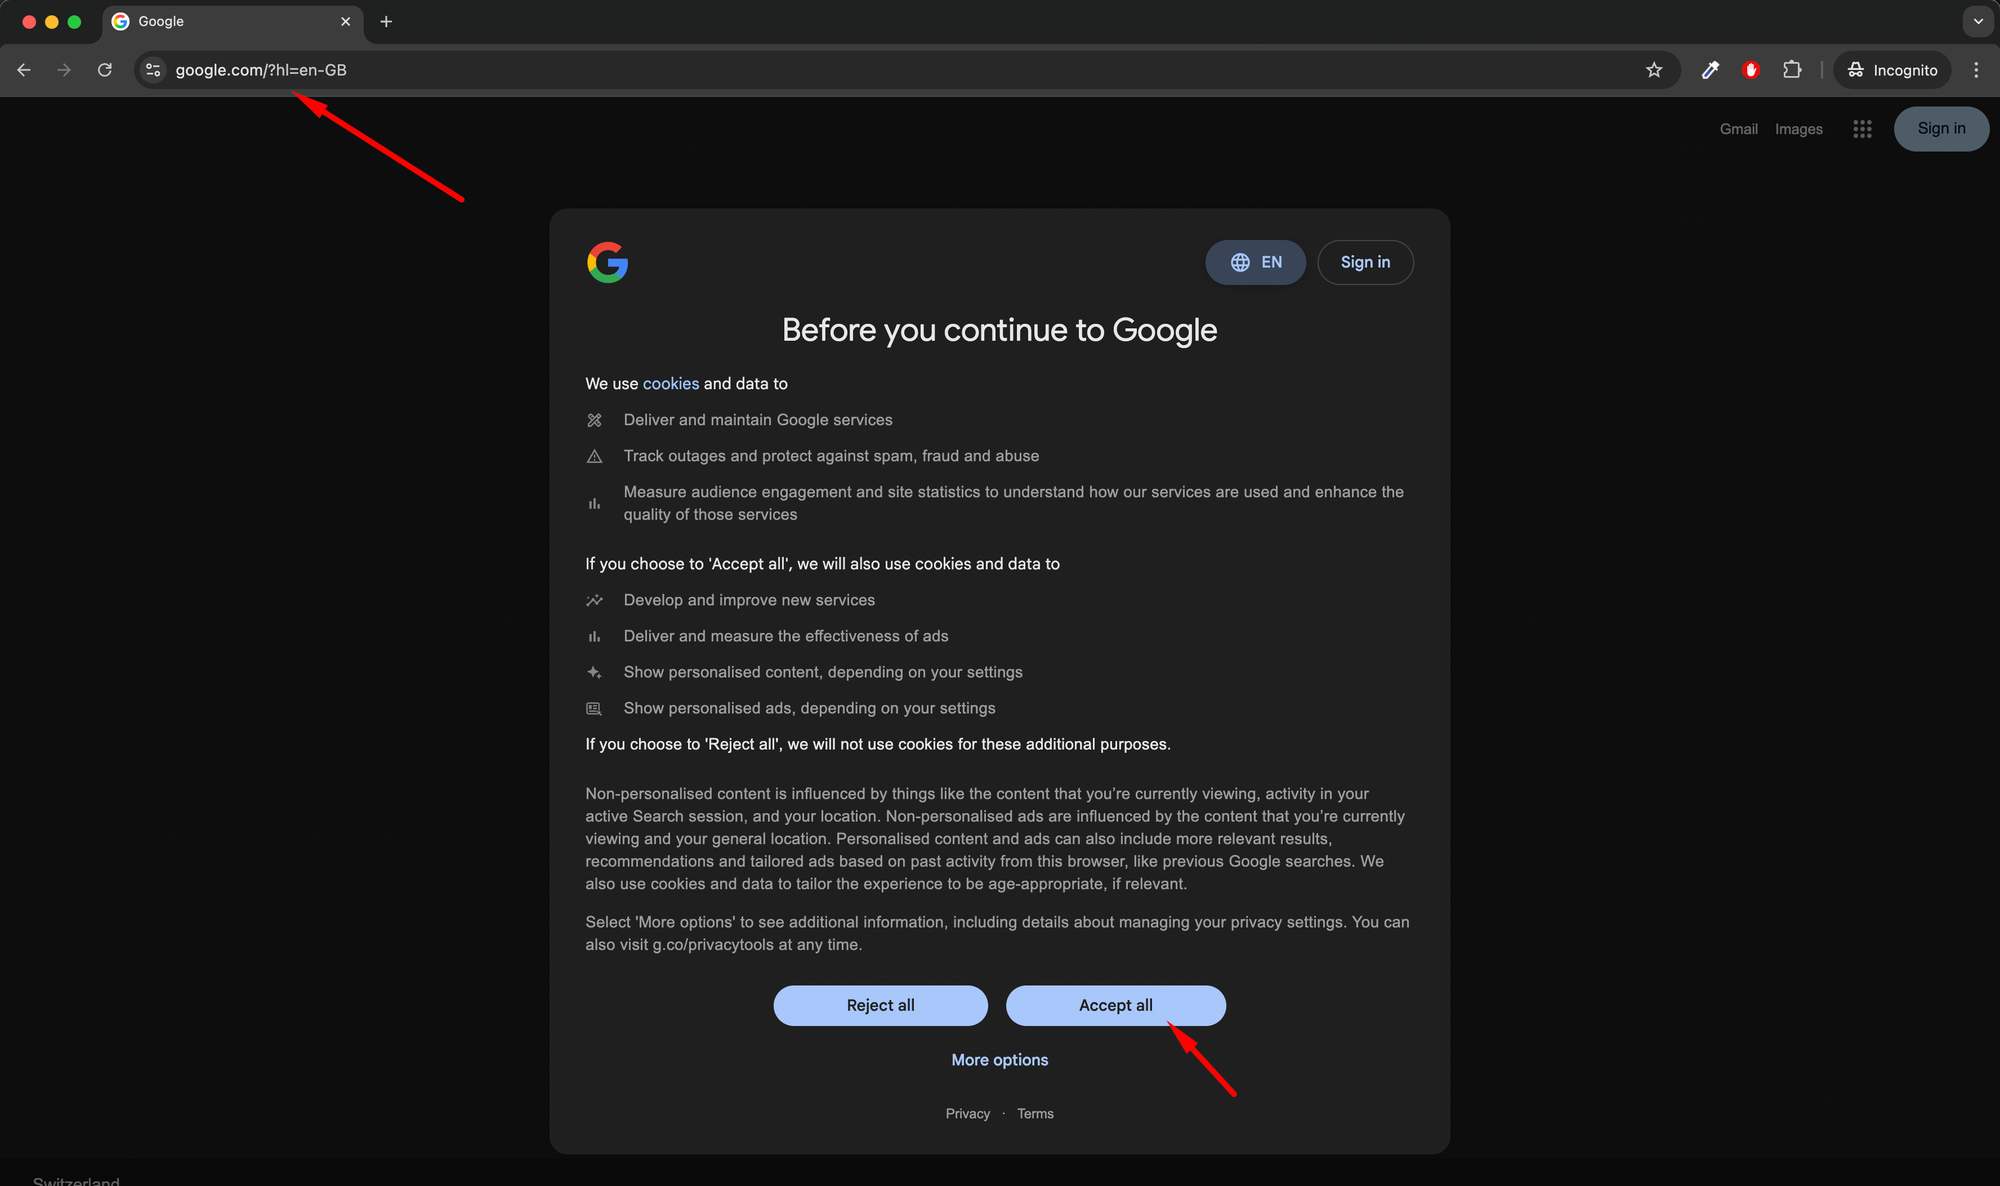
Task: Bookmark this page with the star icon
Action: 1654,70
